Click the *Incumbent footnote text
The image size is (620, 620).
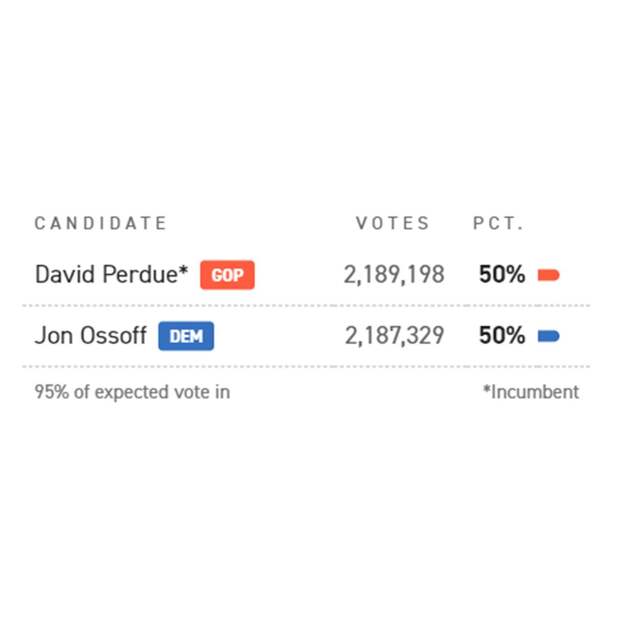531,392
